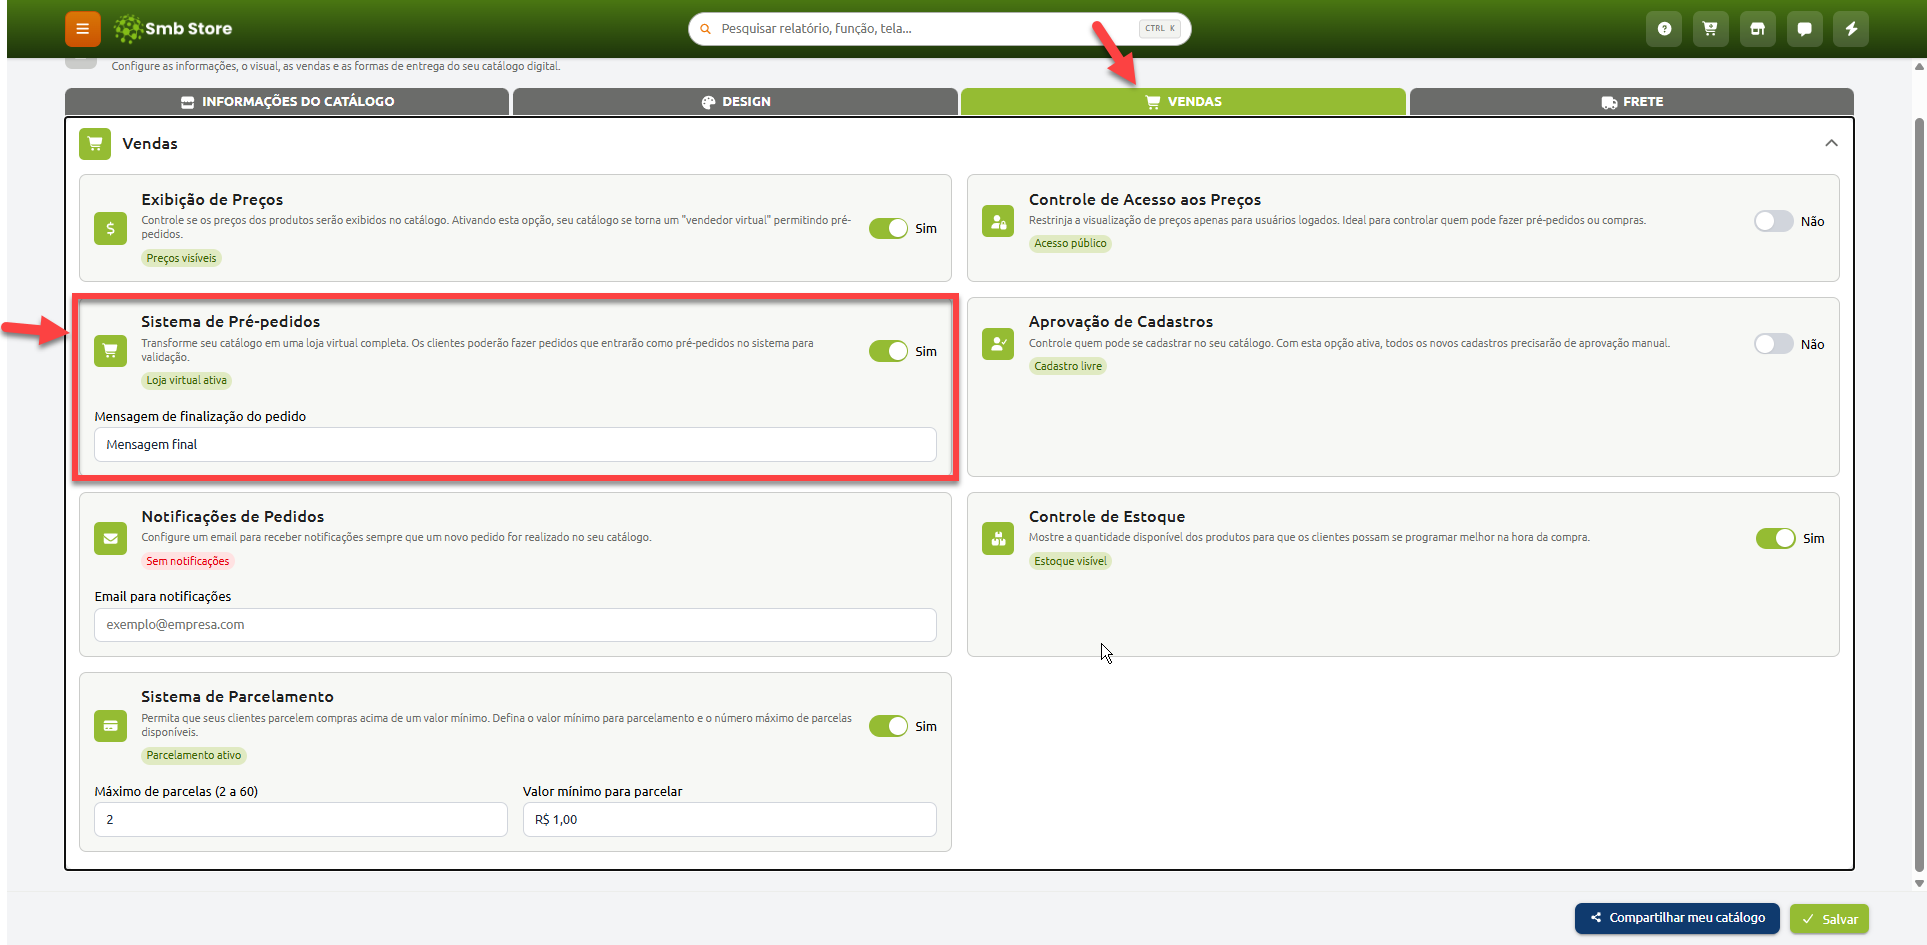
Task: Click the Sem notificações badge
Action: pyautogui.click(x=188, y=561)
